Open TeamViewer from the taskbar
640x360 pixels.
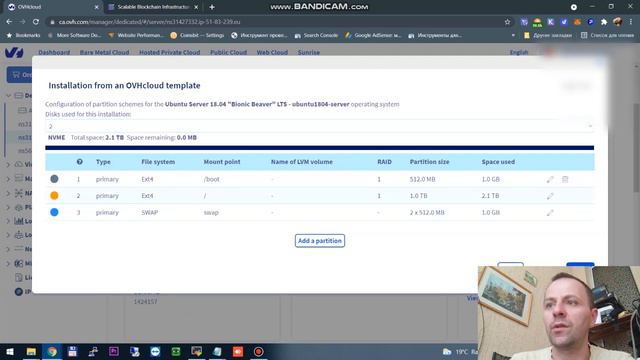[155, 351]
